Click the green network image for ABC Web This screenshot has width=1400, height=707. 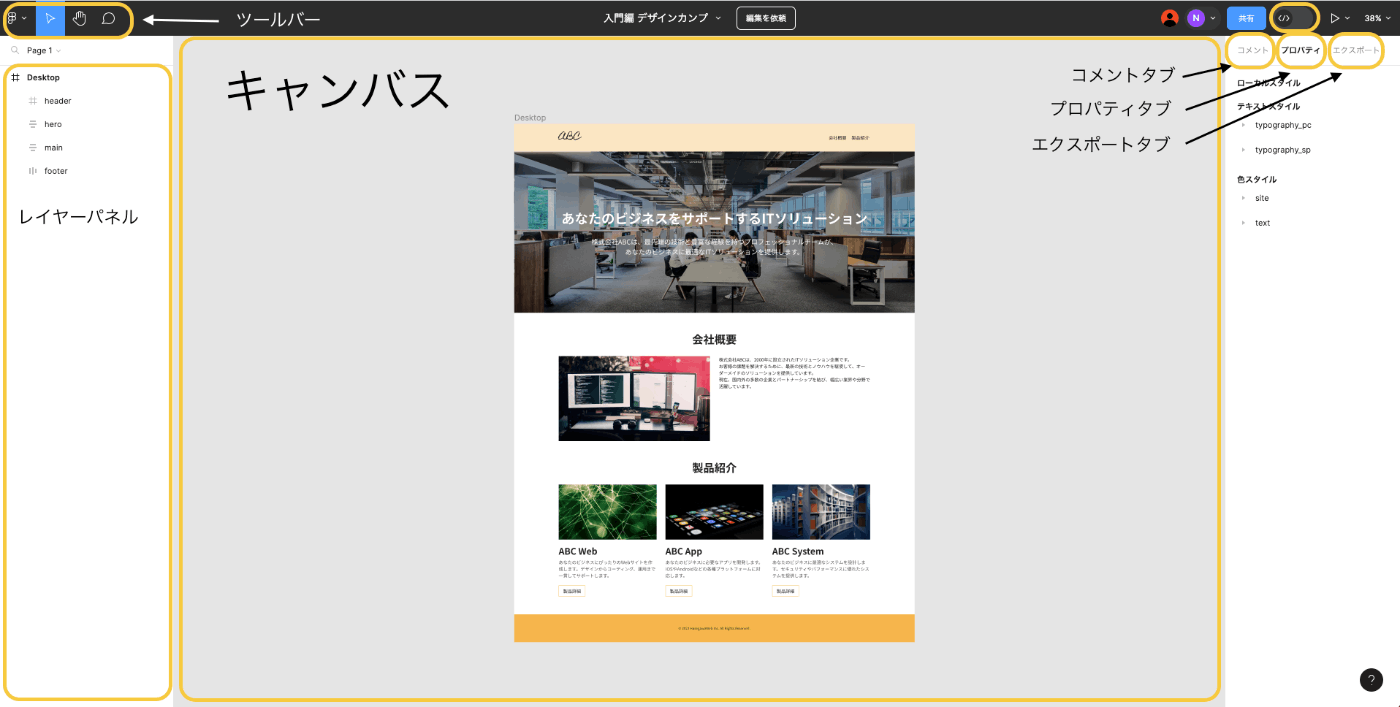[608, 512]
